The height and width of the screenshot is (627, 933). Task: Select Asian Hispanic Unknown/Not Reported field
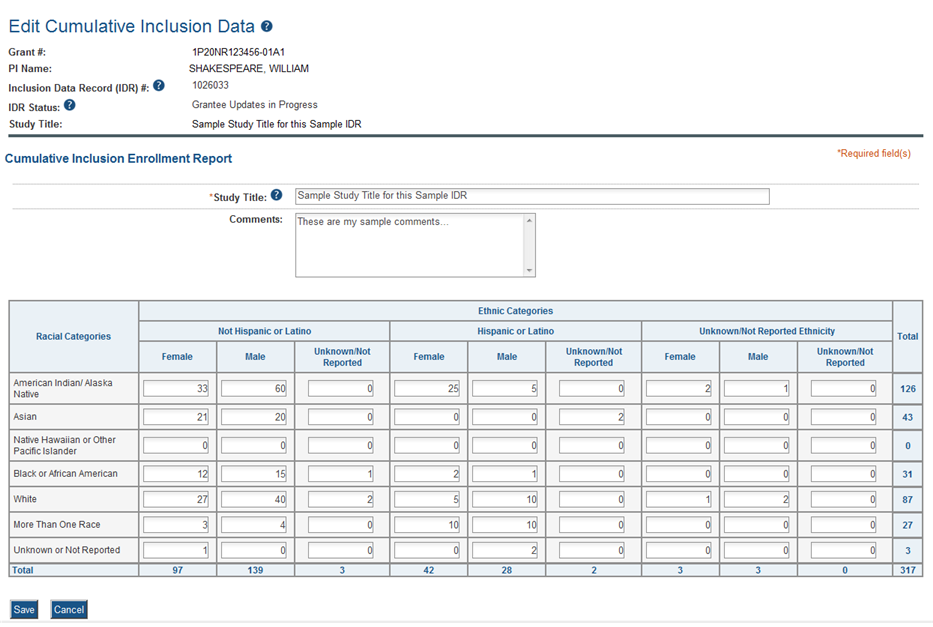[x=592, y=416]
